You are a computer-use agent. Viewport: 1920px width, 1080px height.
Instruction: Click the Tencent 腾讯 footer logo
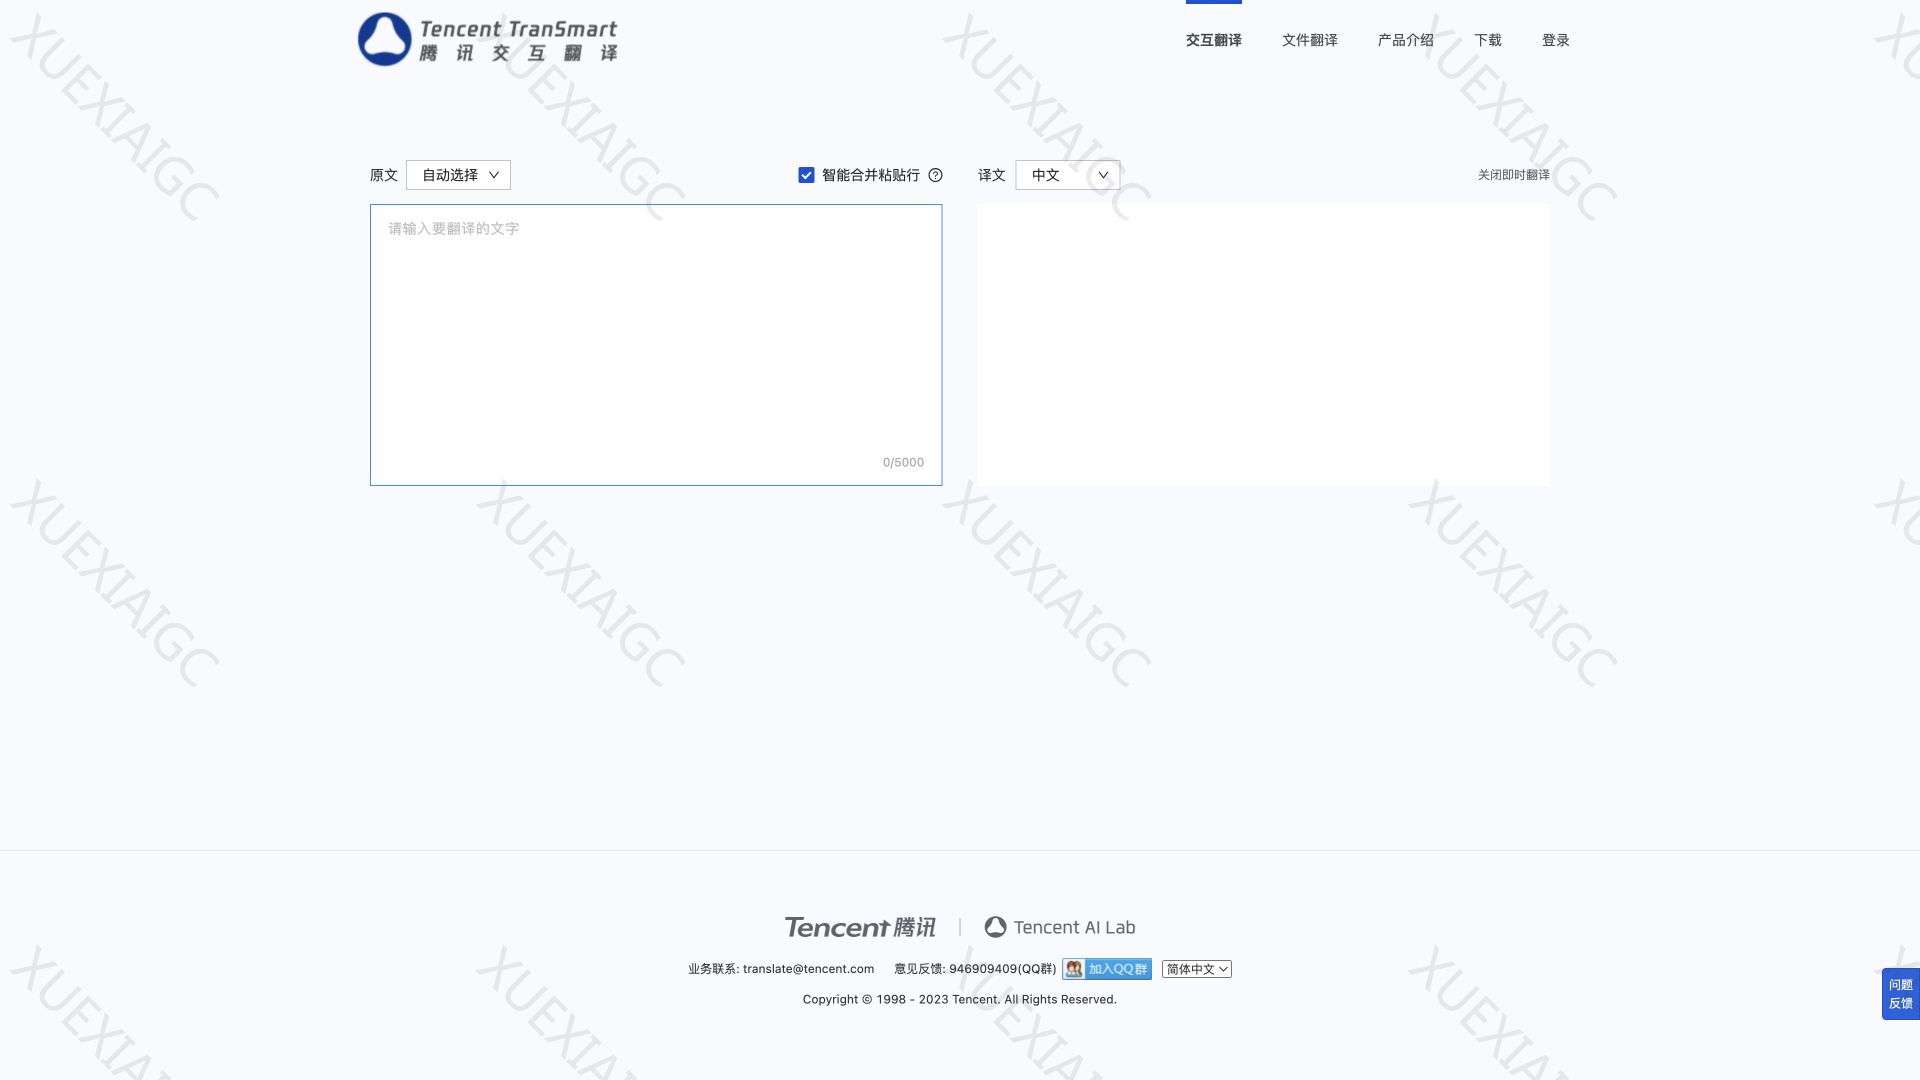click(860, 927)
